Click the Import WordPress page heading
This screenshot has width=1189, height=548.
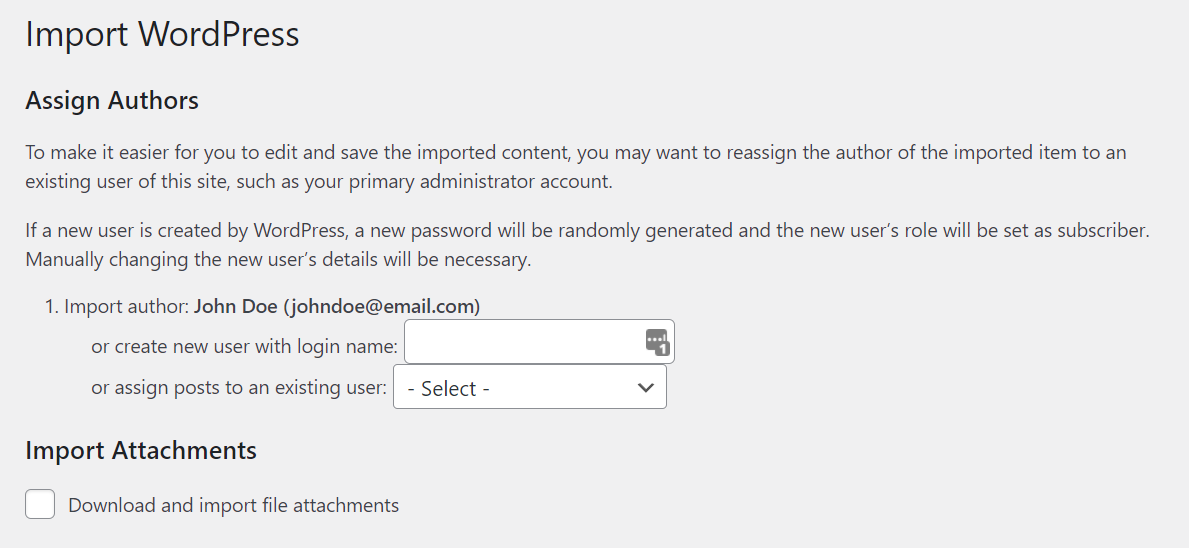pyautogui.click(x=162, y=35)
